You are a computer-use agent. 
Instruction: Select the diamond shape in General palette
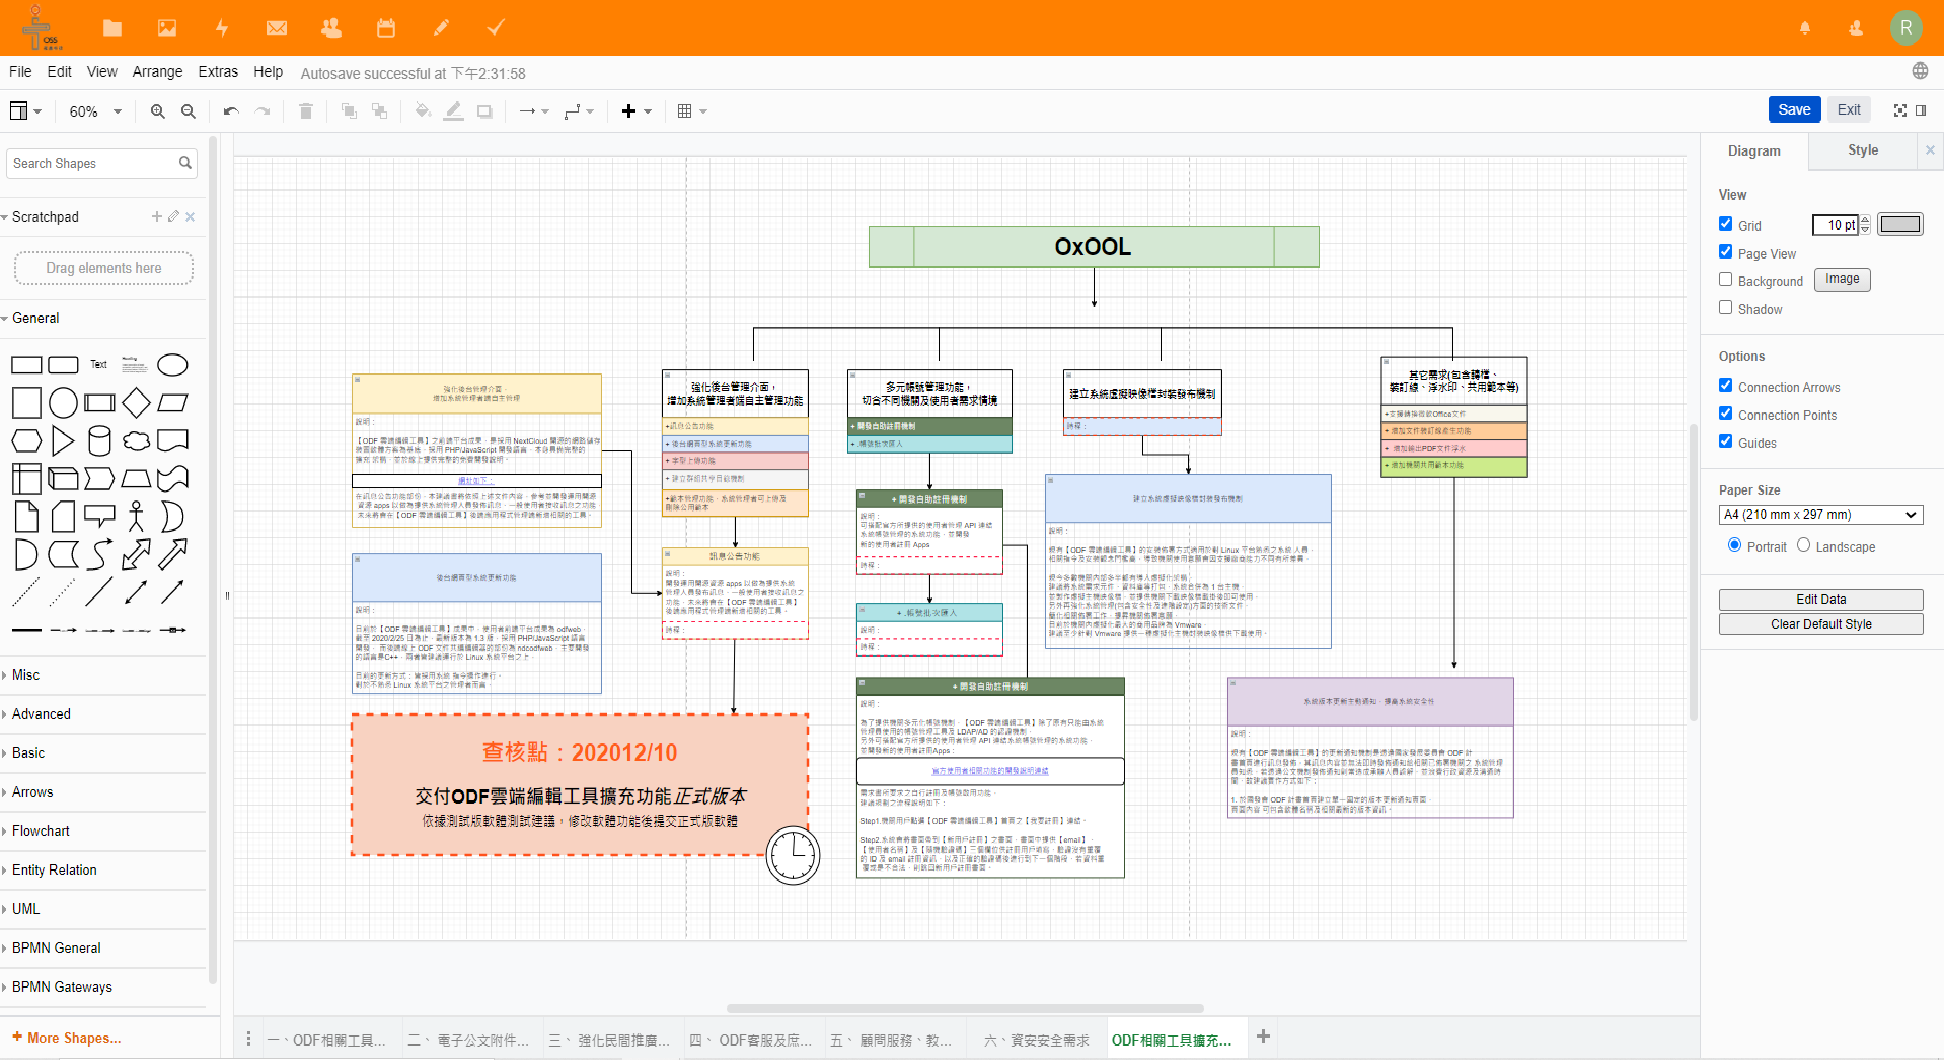[136, 403]
